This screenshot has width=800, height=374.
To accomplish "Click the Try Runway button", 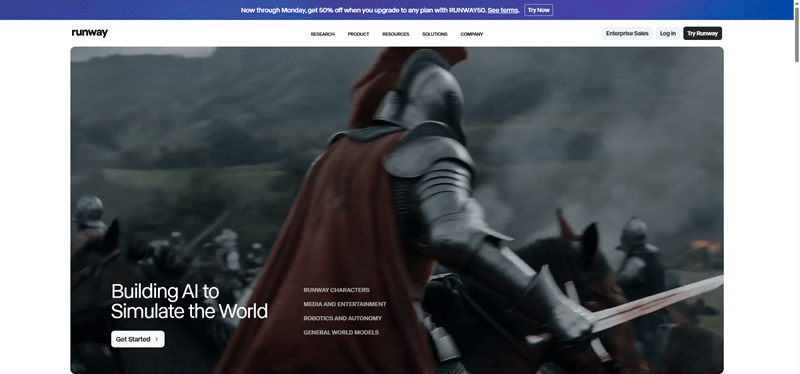I will click(702, 33).
